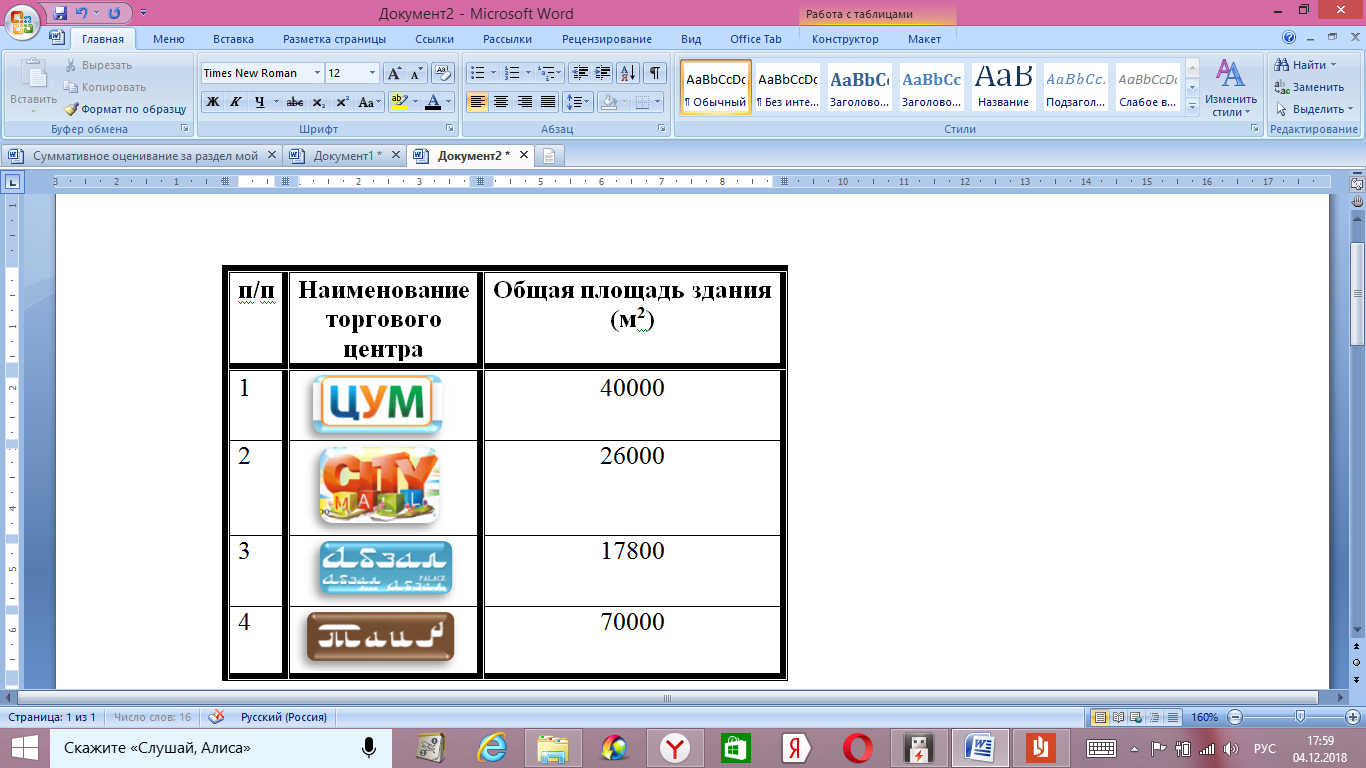Viewport: 1366px width, 768px height.
Task: Toggle strikethrough abc formatting
Action: (x=295, y=102)
